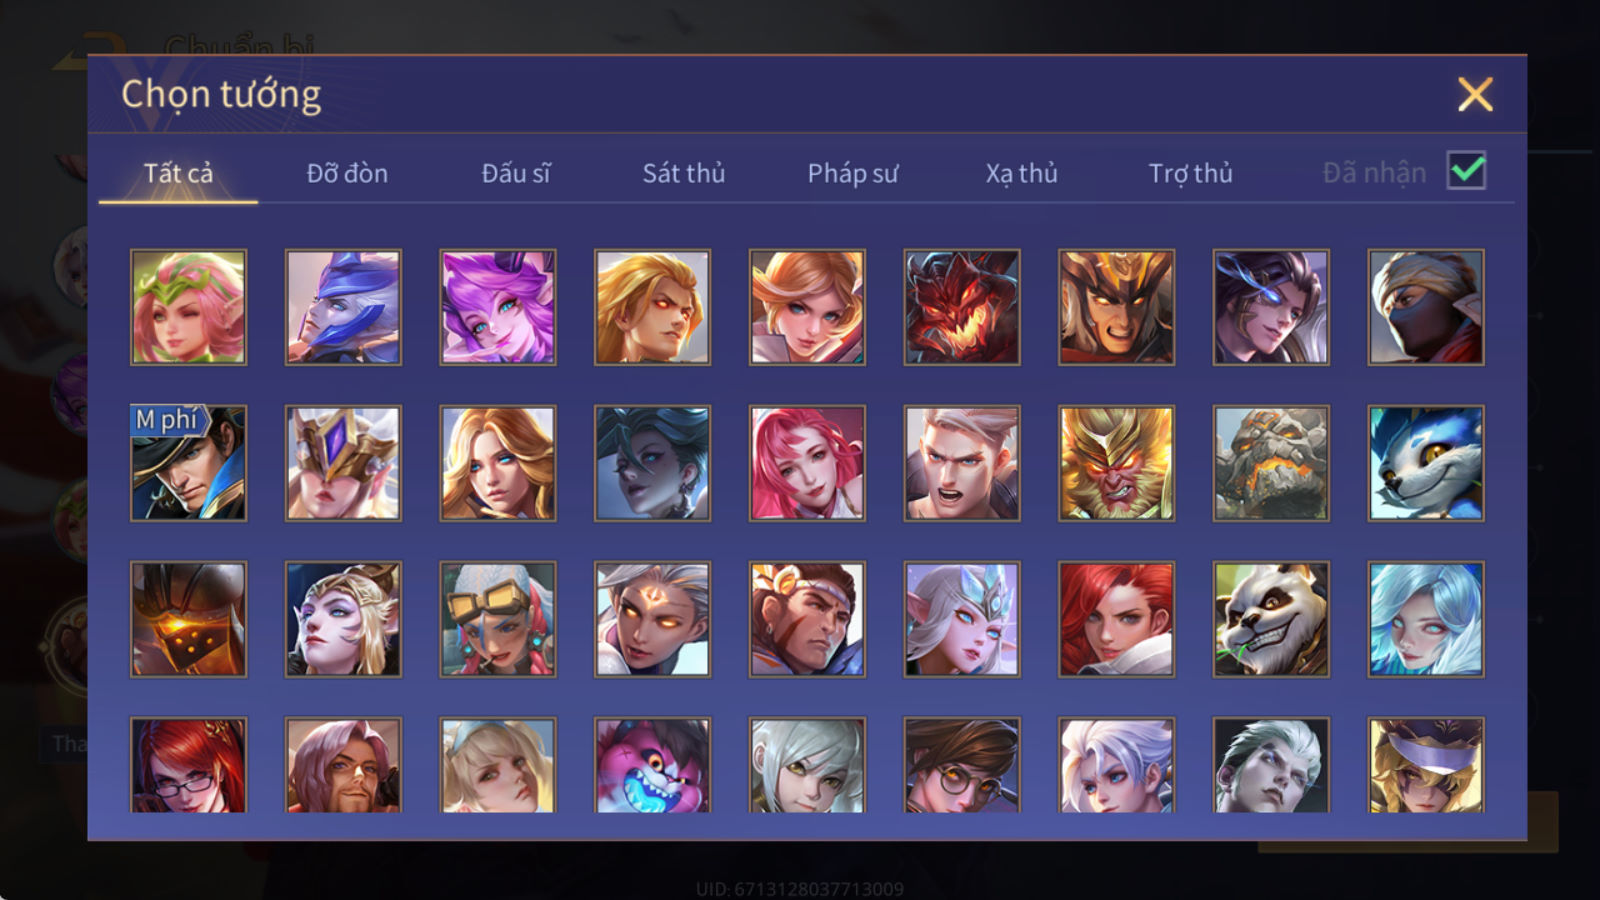Pick the red demon hero portrait
This screenshot has width=1600, height=900.
coord(962,307)
